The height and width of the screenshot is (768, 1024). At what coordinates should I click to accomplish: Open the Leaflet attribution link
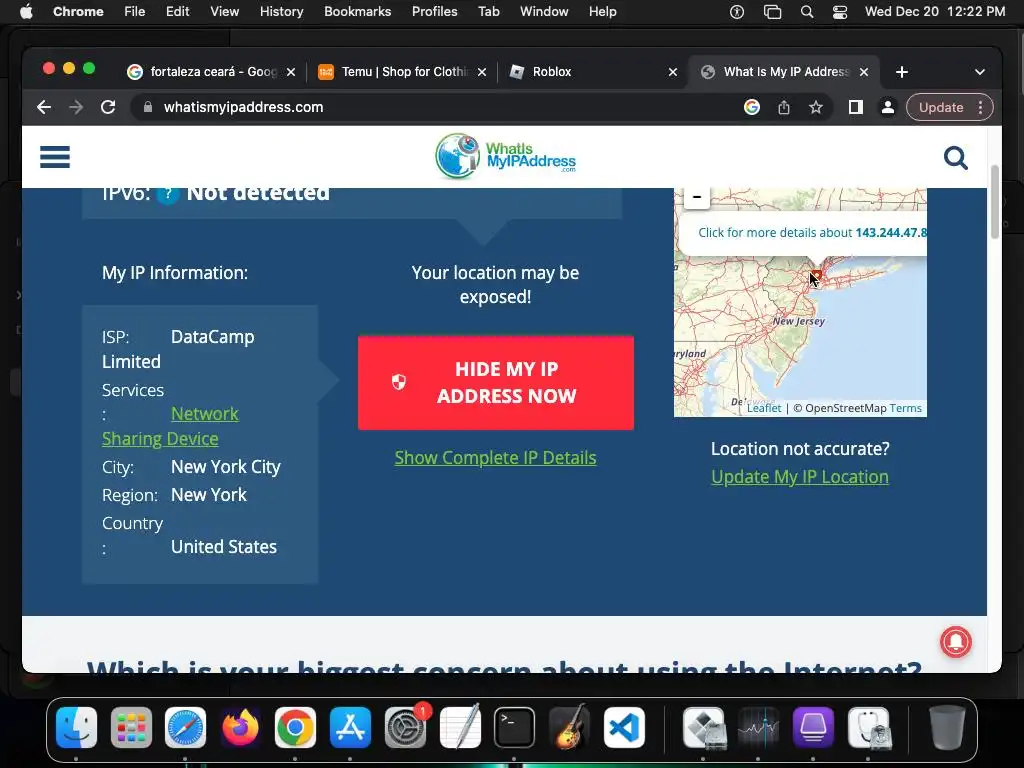(764, 408)
